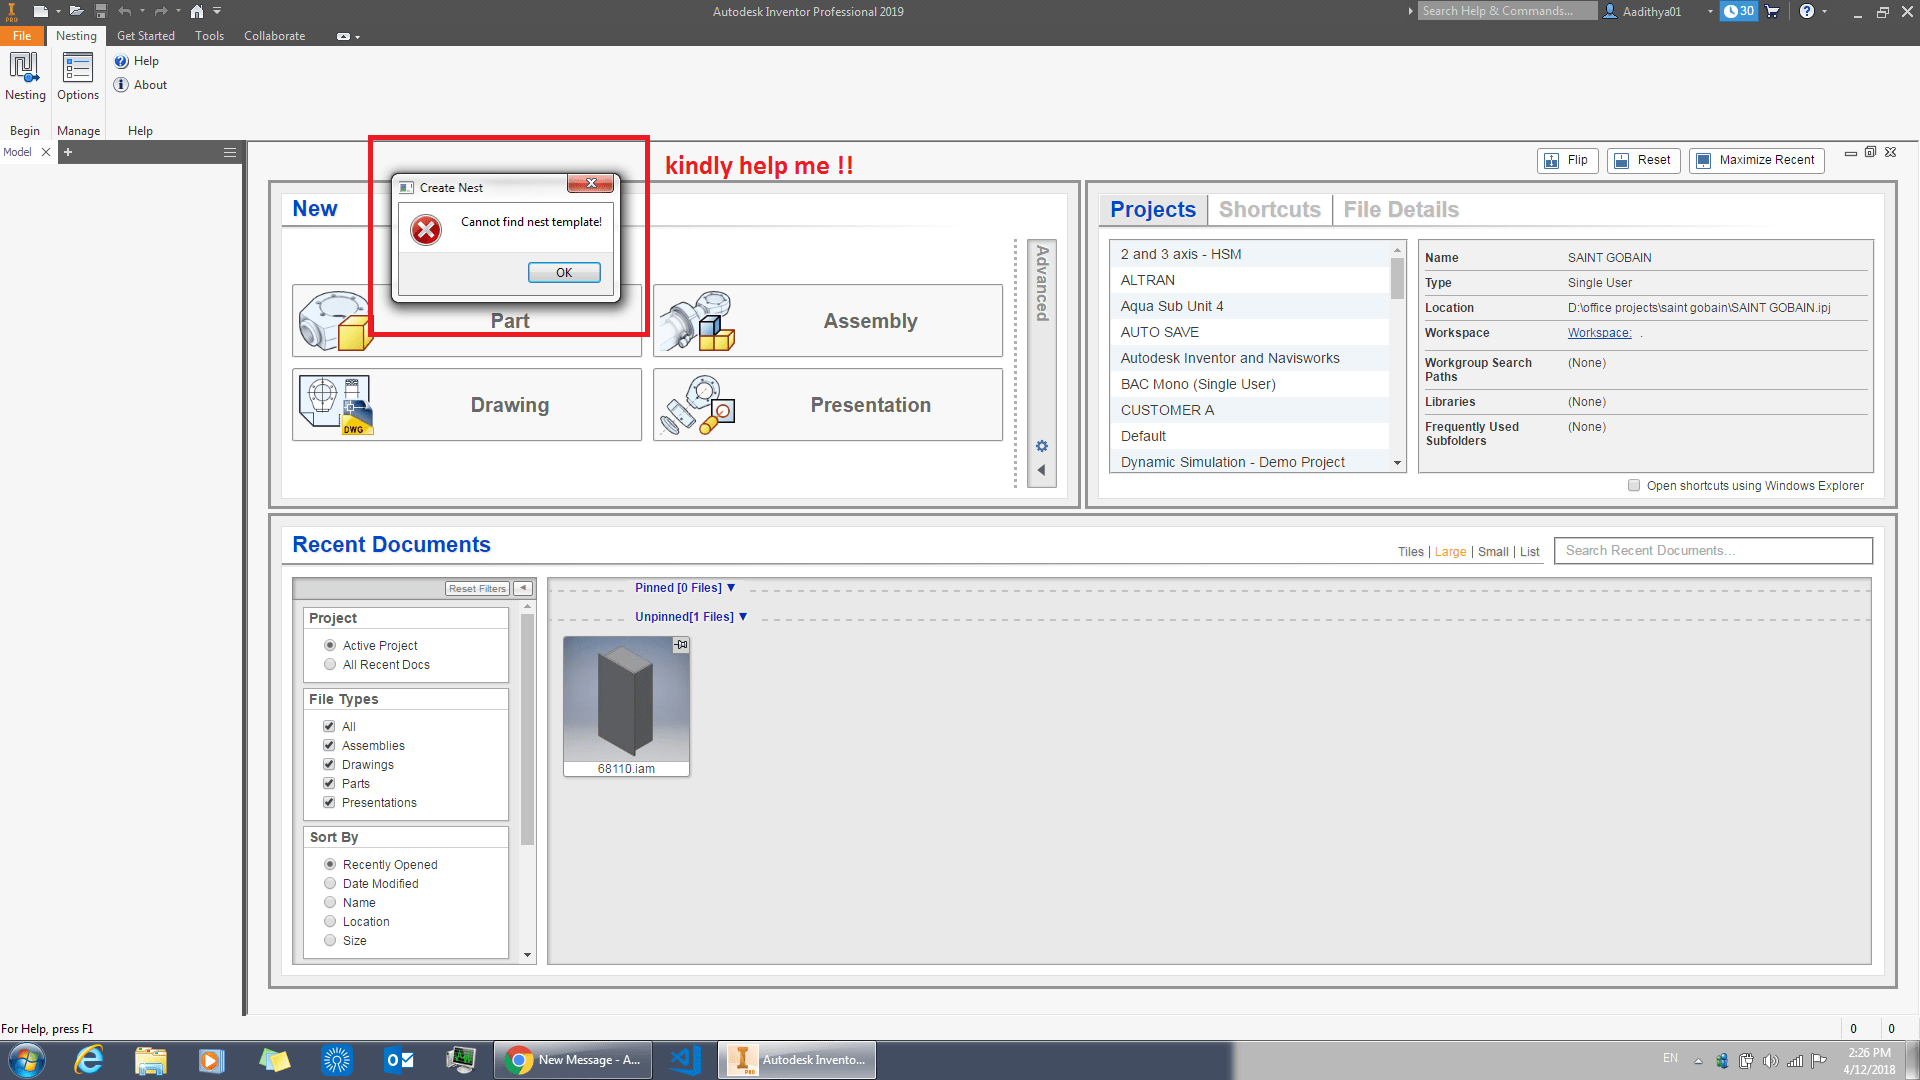
Task: Uncheck the Drawings file type filter
Action: (329, 765)
